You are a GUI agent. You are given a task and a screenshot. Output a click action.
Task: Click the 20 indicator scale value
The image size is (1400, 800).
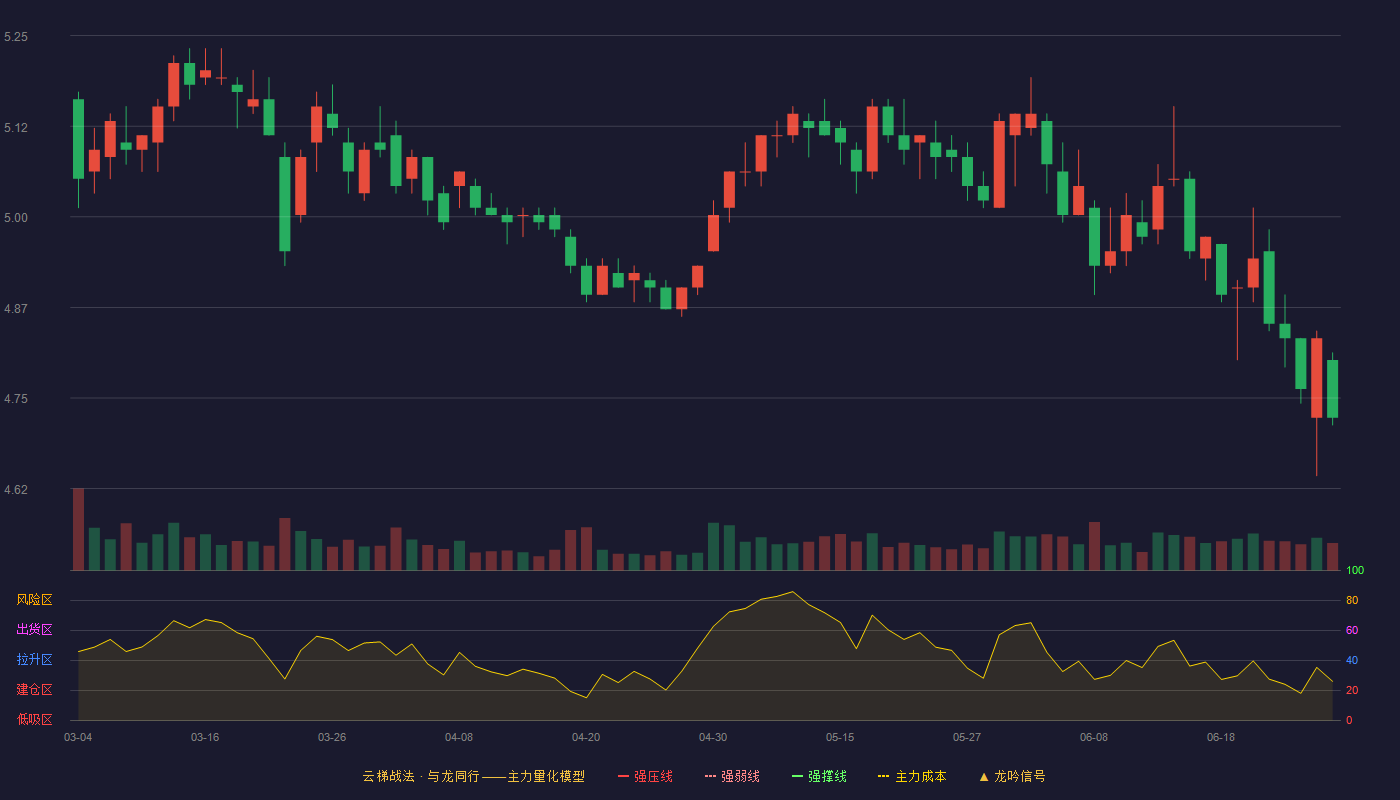(x=1352, y=690)
